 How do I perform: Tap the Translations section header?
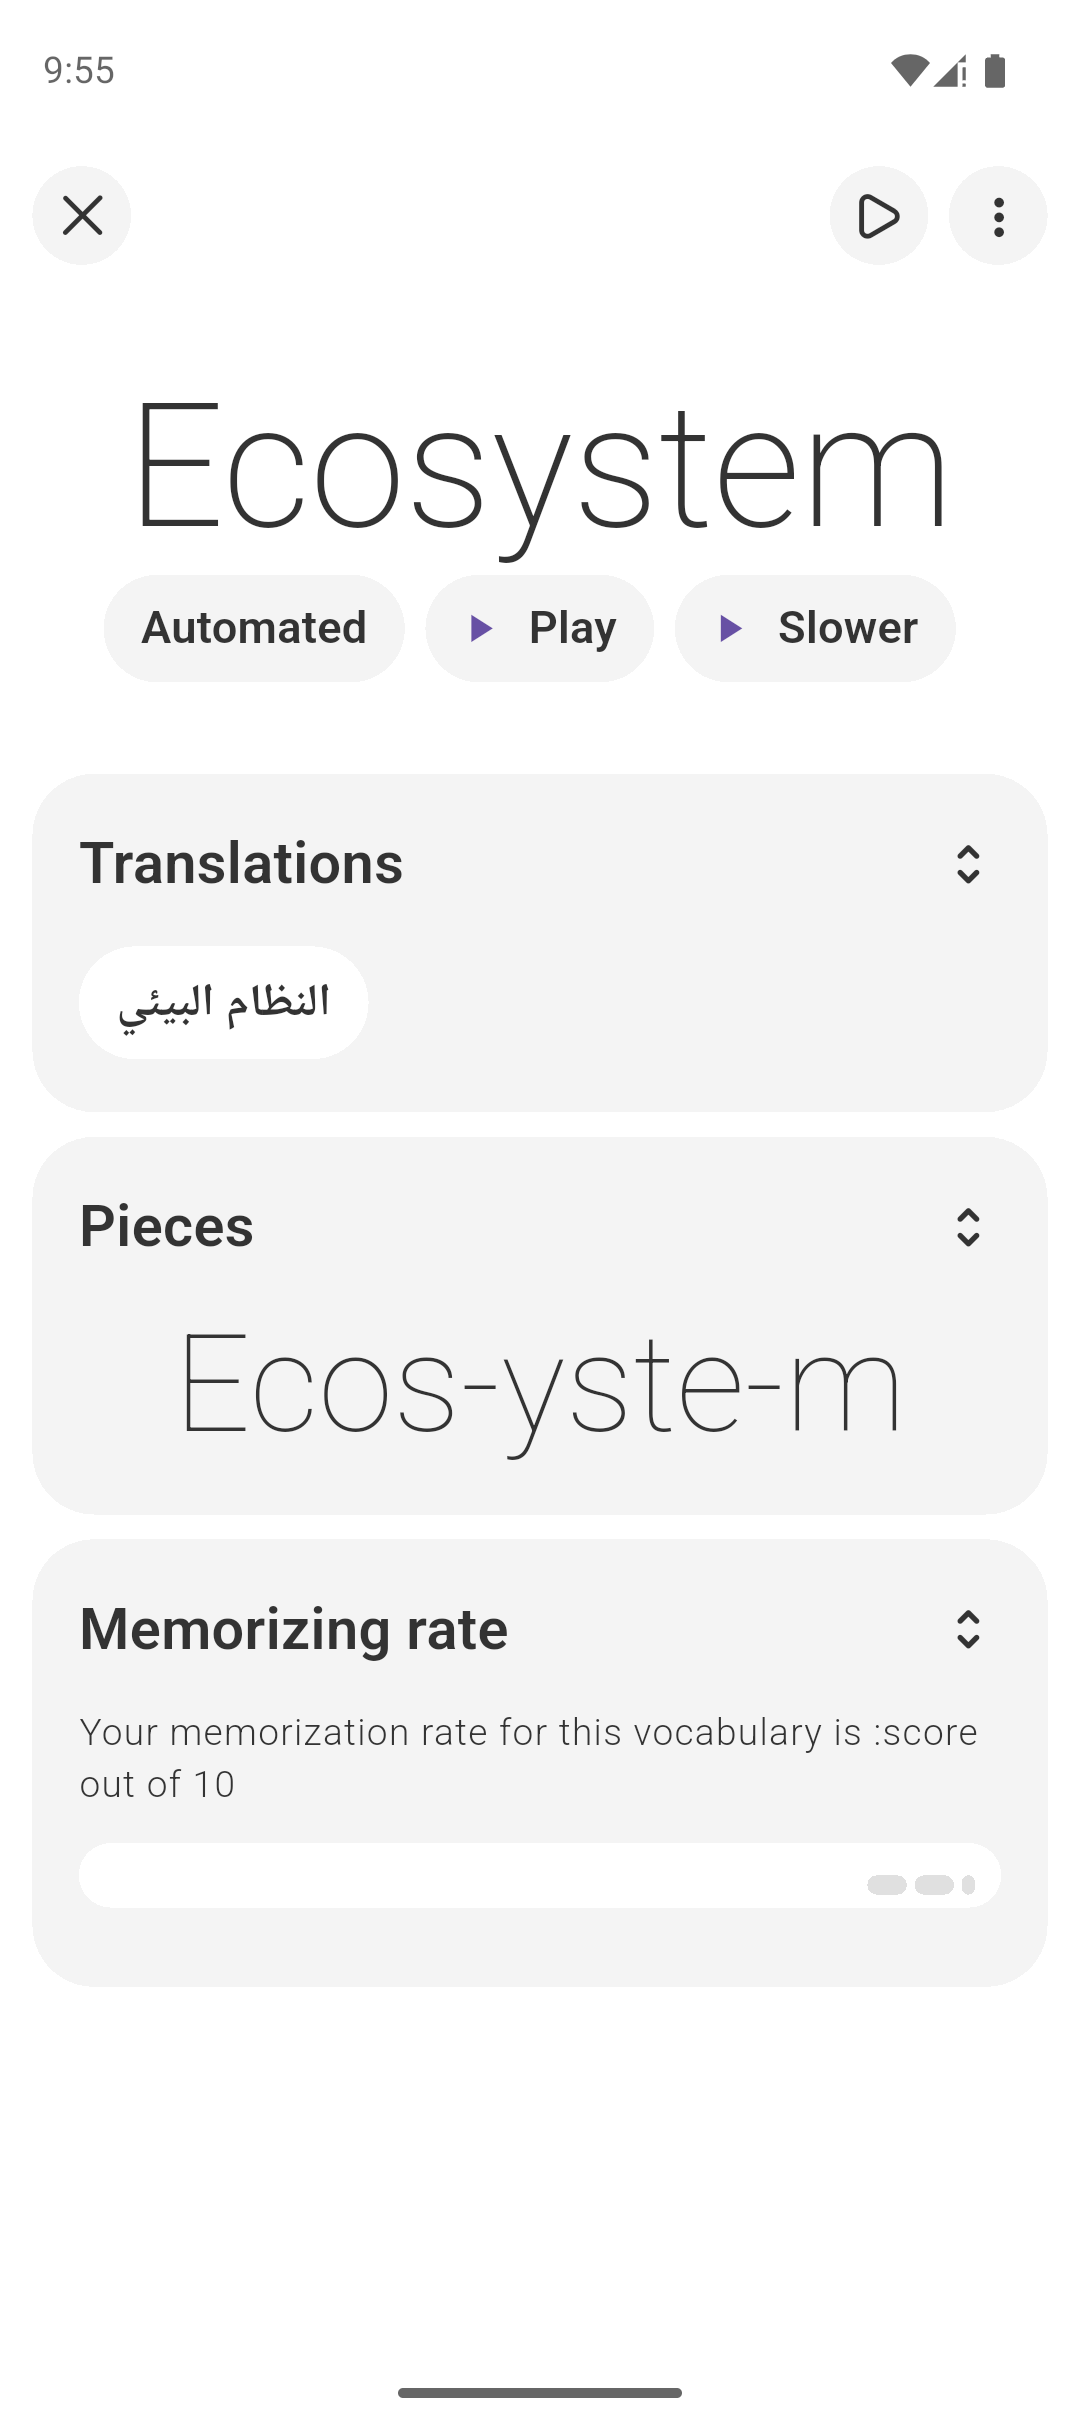point(242,864)
